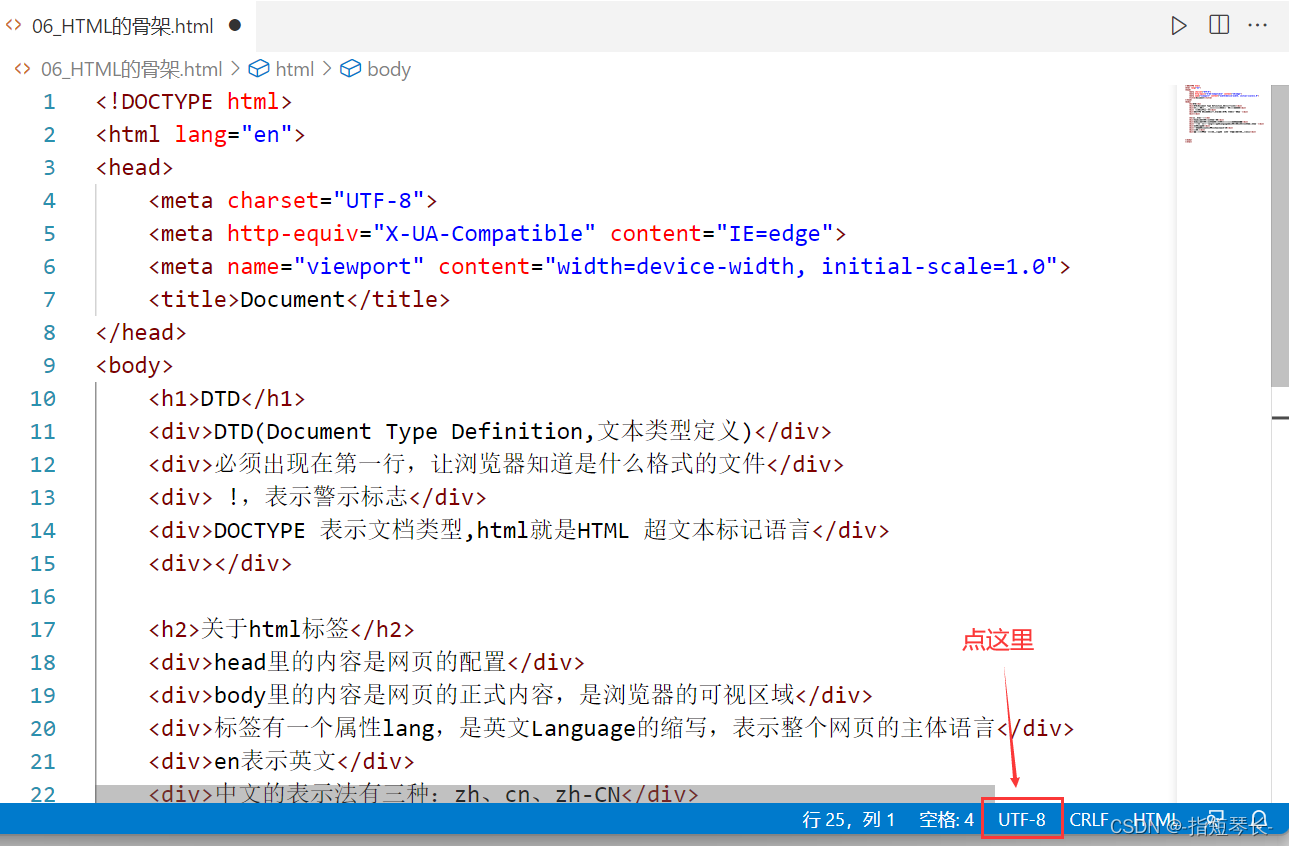Open the html breadcrumb symbol
This screenshot has width=1289, height=846.
point(282,69)
